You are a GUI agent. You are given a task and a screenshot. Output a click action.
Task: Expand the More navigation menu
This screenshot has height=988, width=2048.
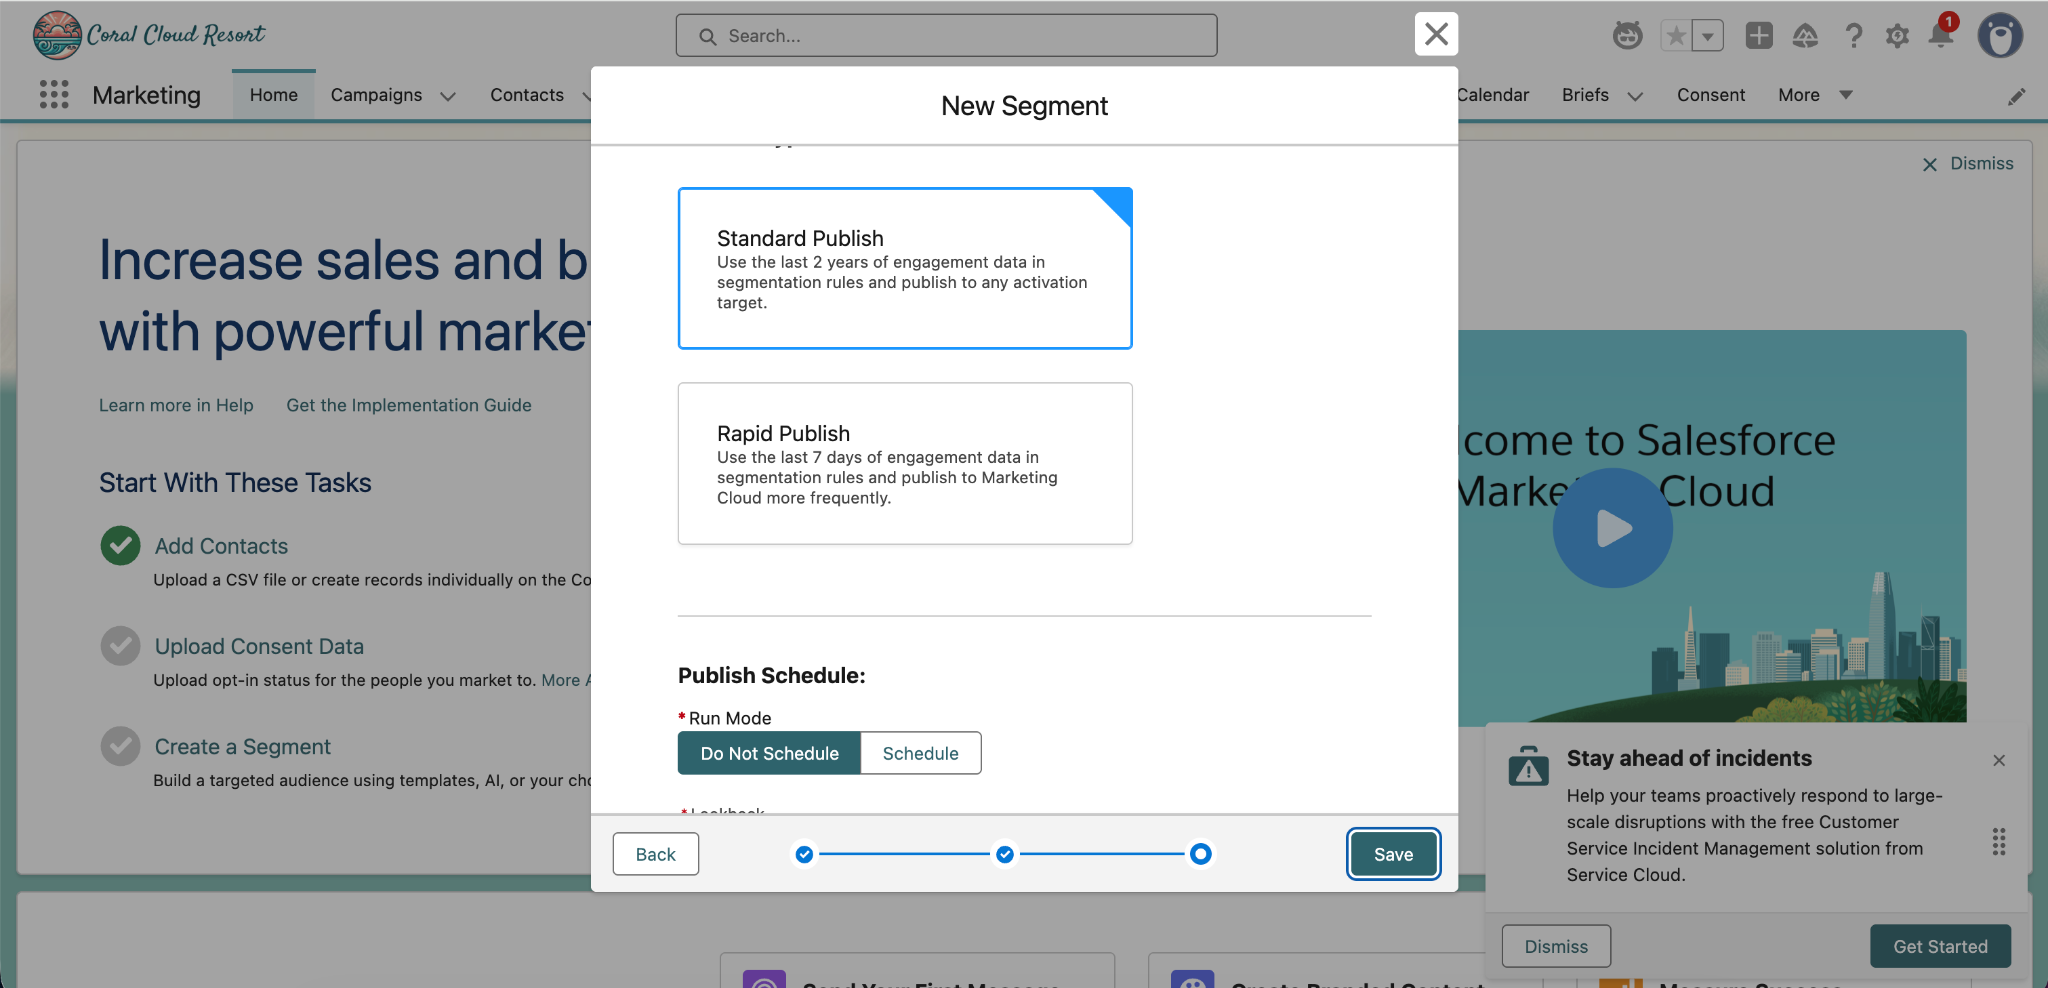1815,95
